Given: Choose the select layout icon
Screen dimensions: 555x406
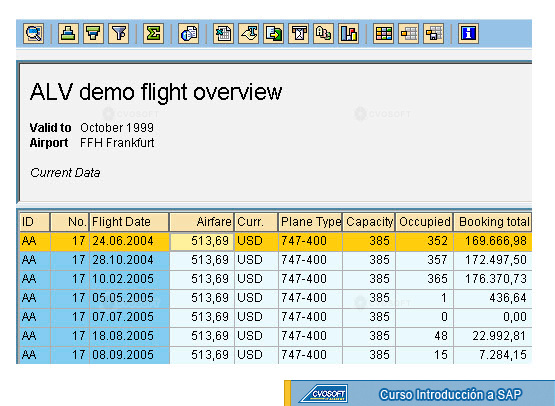Looking at the screenshot, I should (x=408, y=34).
